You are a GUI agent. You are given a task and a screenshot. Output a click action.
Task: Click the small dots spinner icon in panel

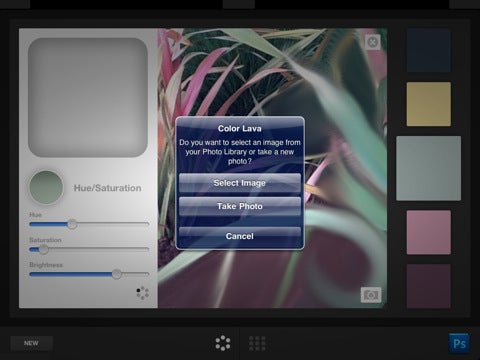point(142,293)
